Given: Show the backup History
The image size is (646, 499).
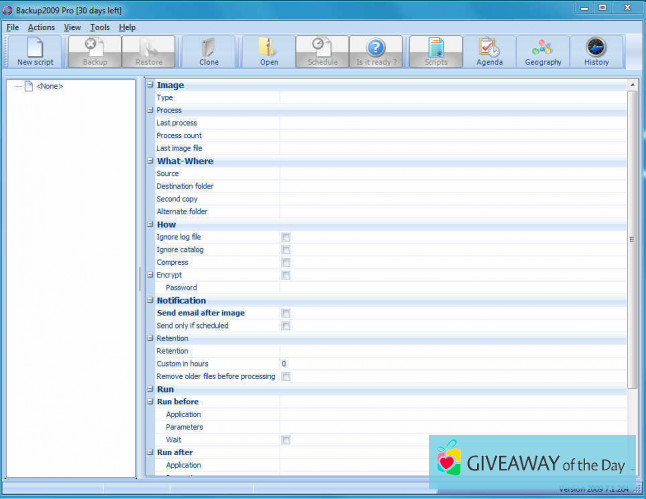Looking at the screenshot, I should click(x=596, y=51).
